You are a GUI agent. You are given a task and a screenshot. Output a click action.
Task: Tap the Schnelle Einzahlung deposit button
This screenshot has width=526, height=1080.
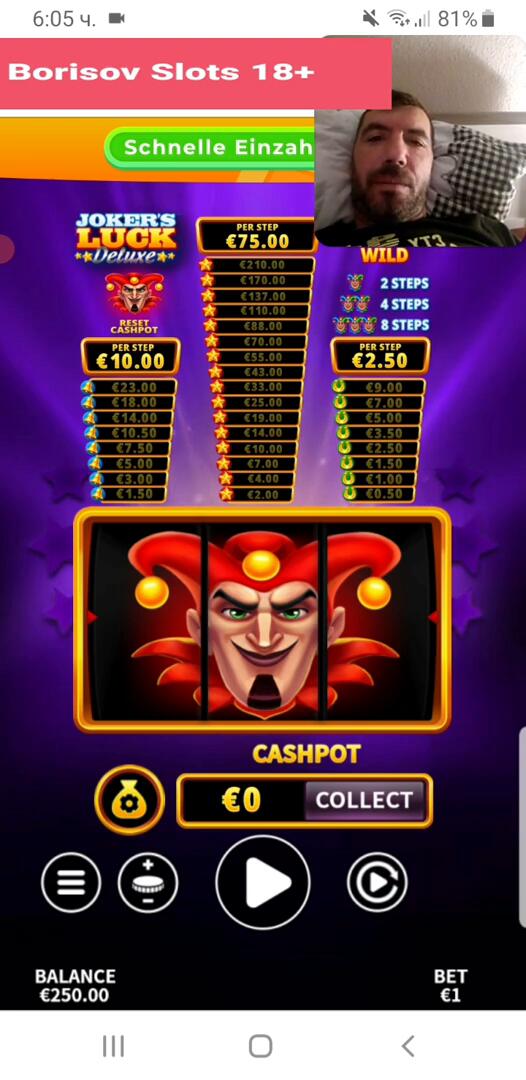point(211,147)
